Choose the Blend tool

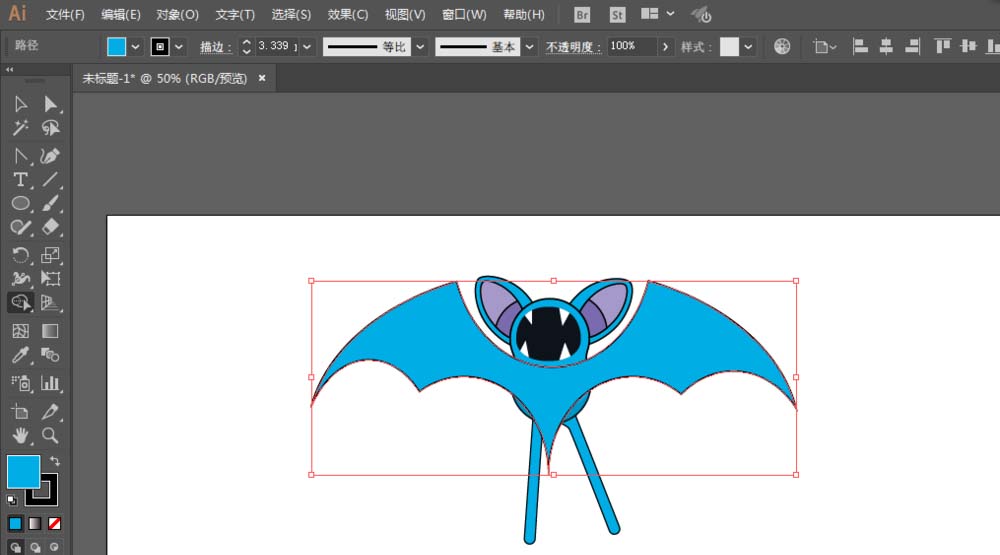coord(50,355)
